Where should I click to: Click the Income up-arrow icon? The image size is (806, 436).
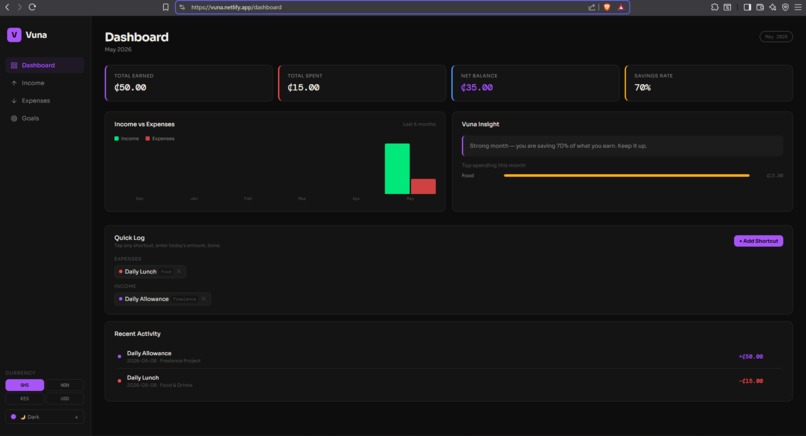point(14,83)
